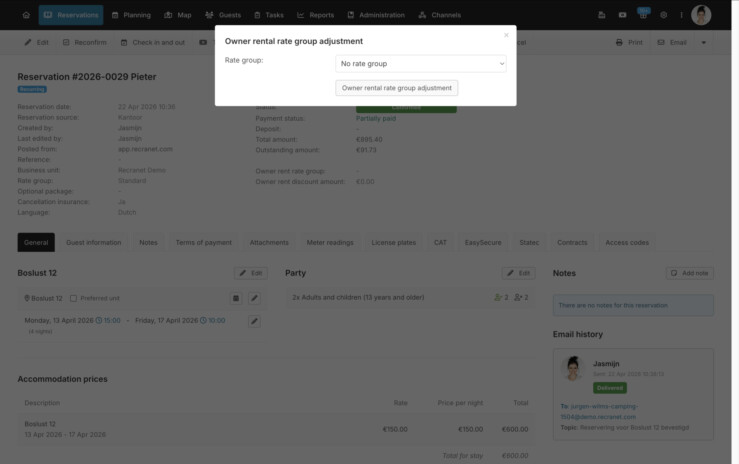Click the green guest count icon
The image size is (739, 464).
click(x=498, y=297)
